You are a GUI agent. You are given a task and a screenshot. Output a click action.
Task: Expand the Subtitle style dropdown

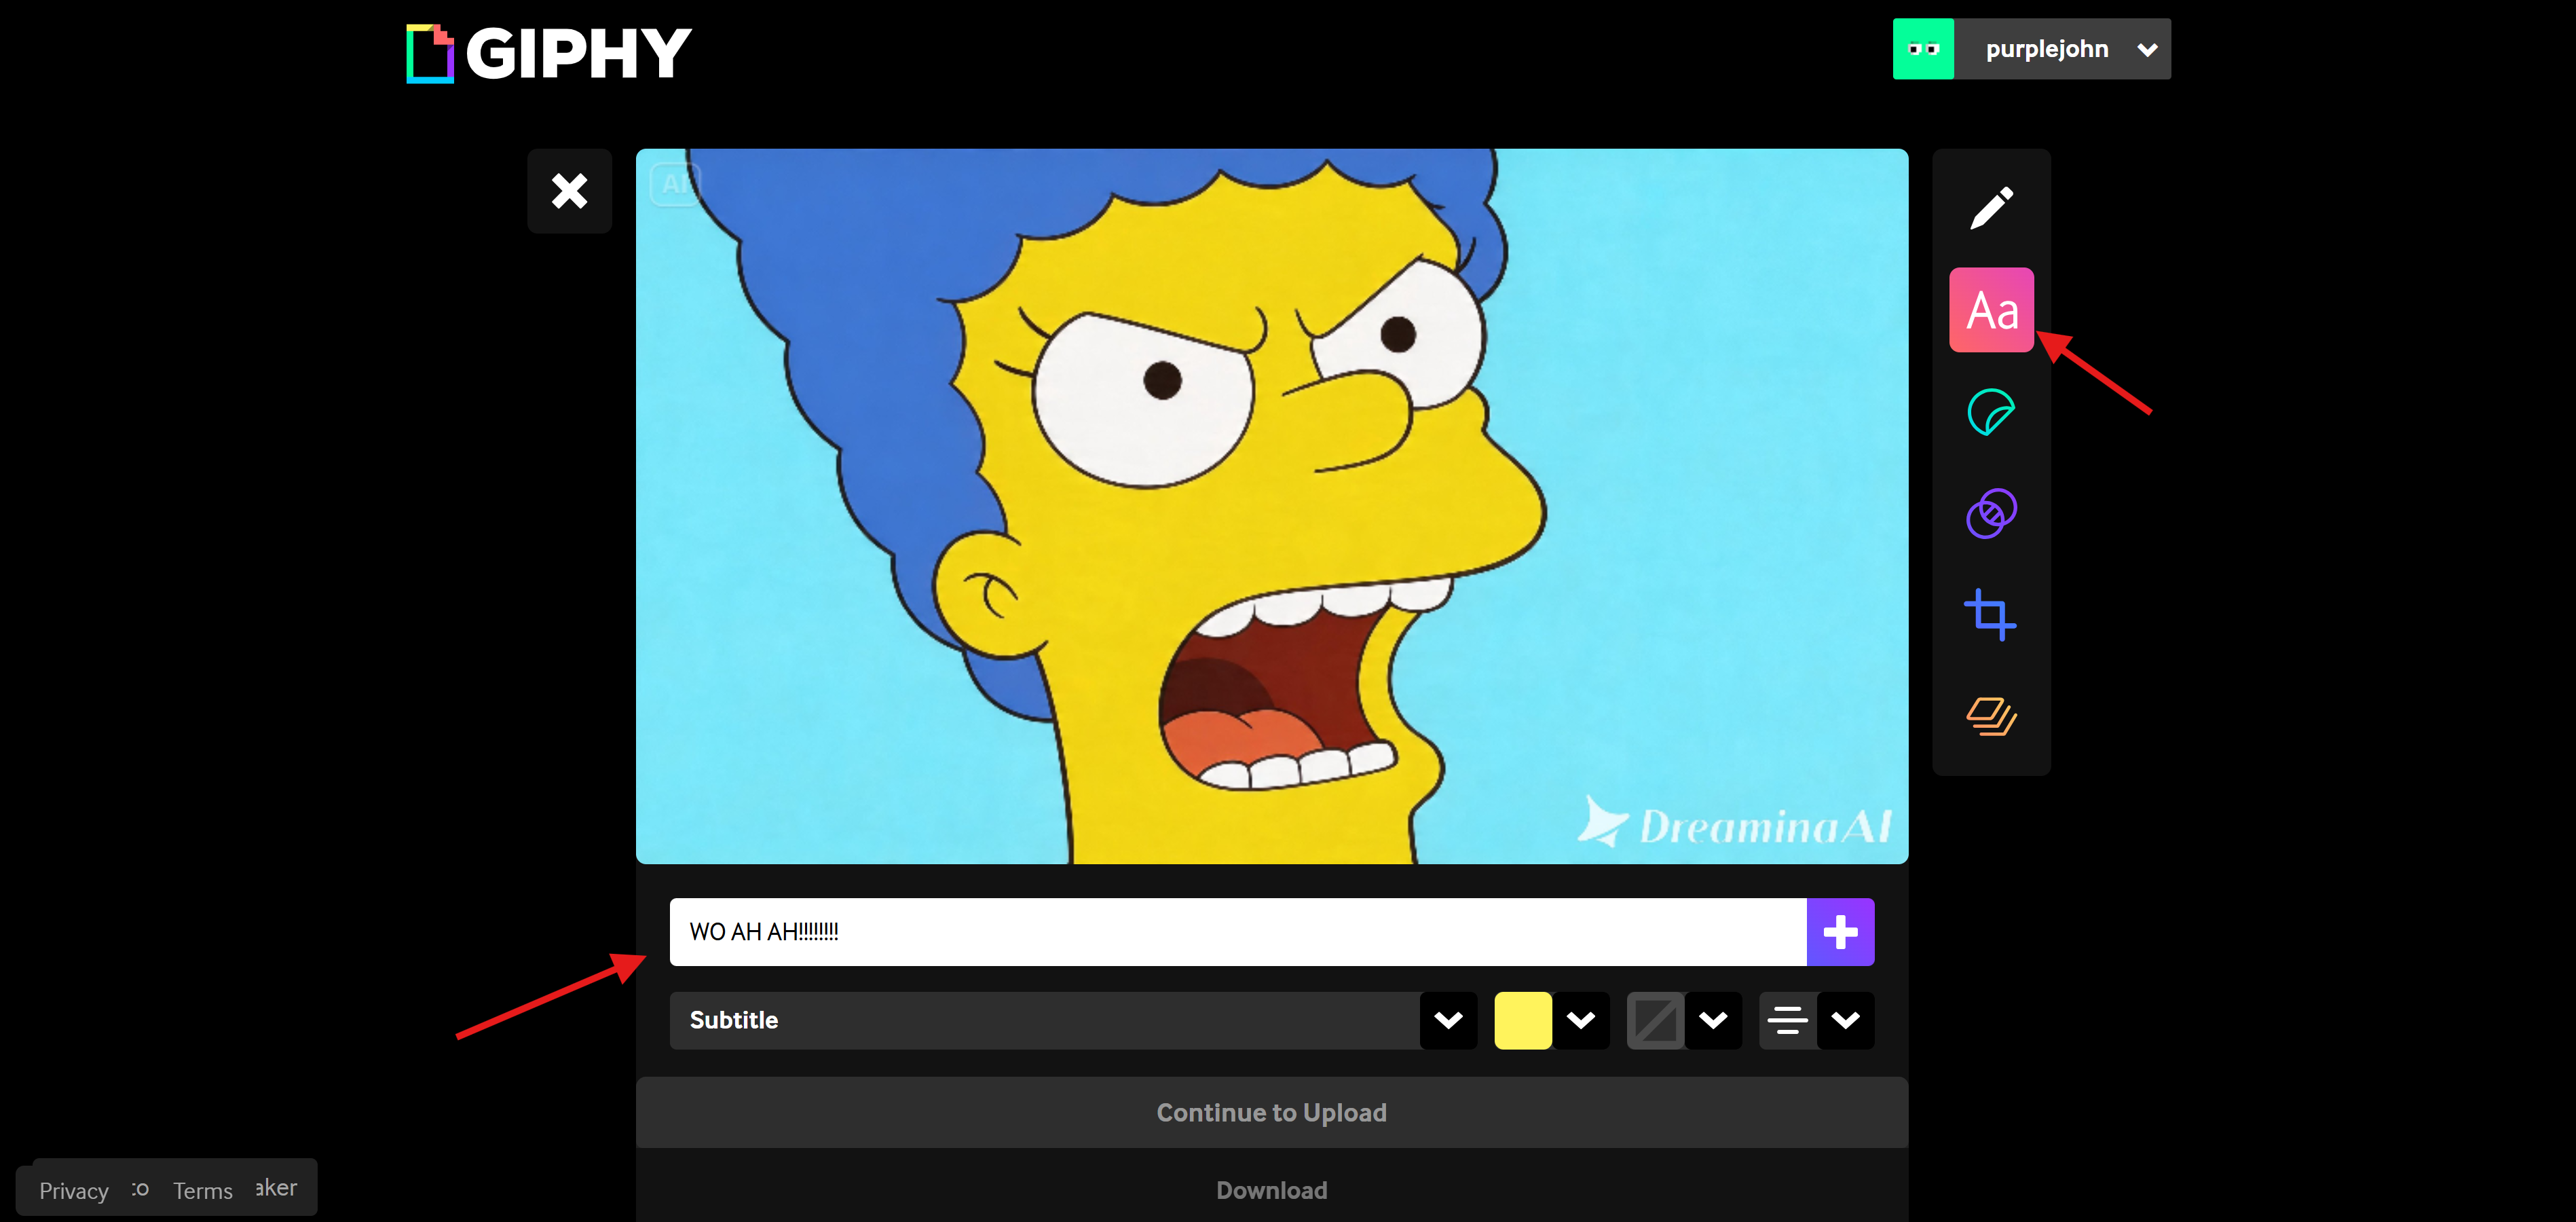[x=1448, y=1020]
